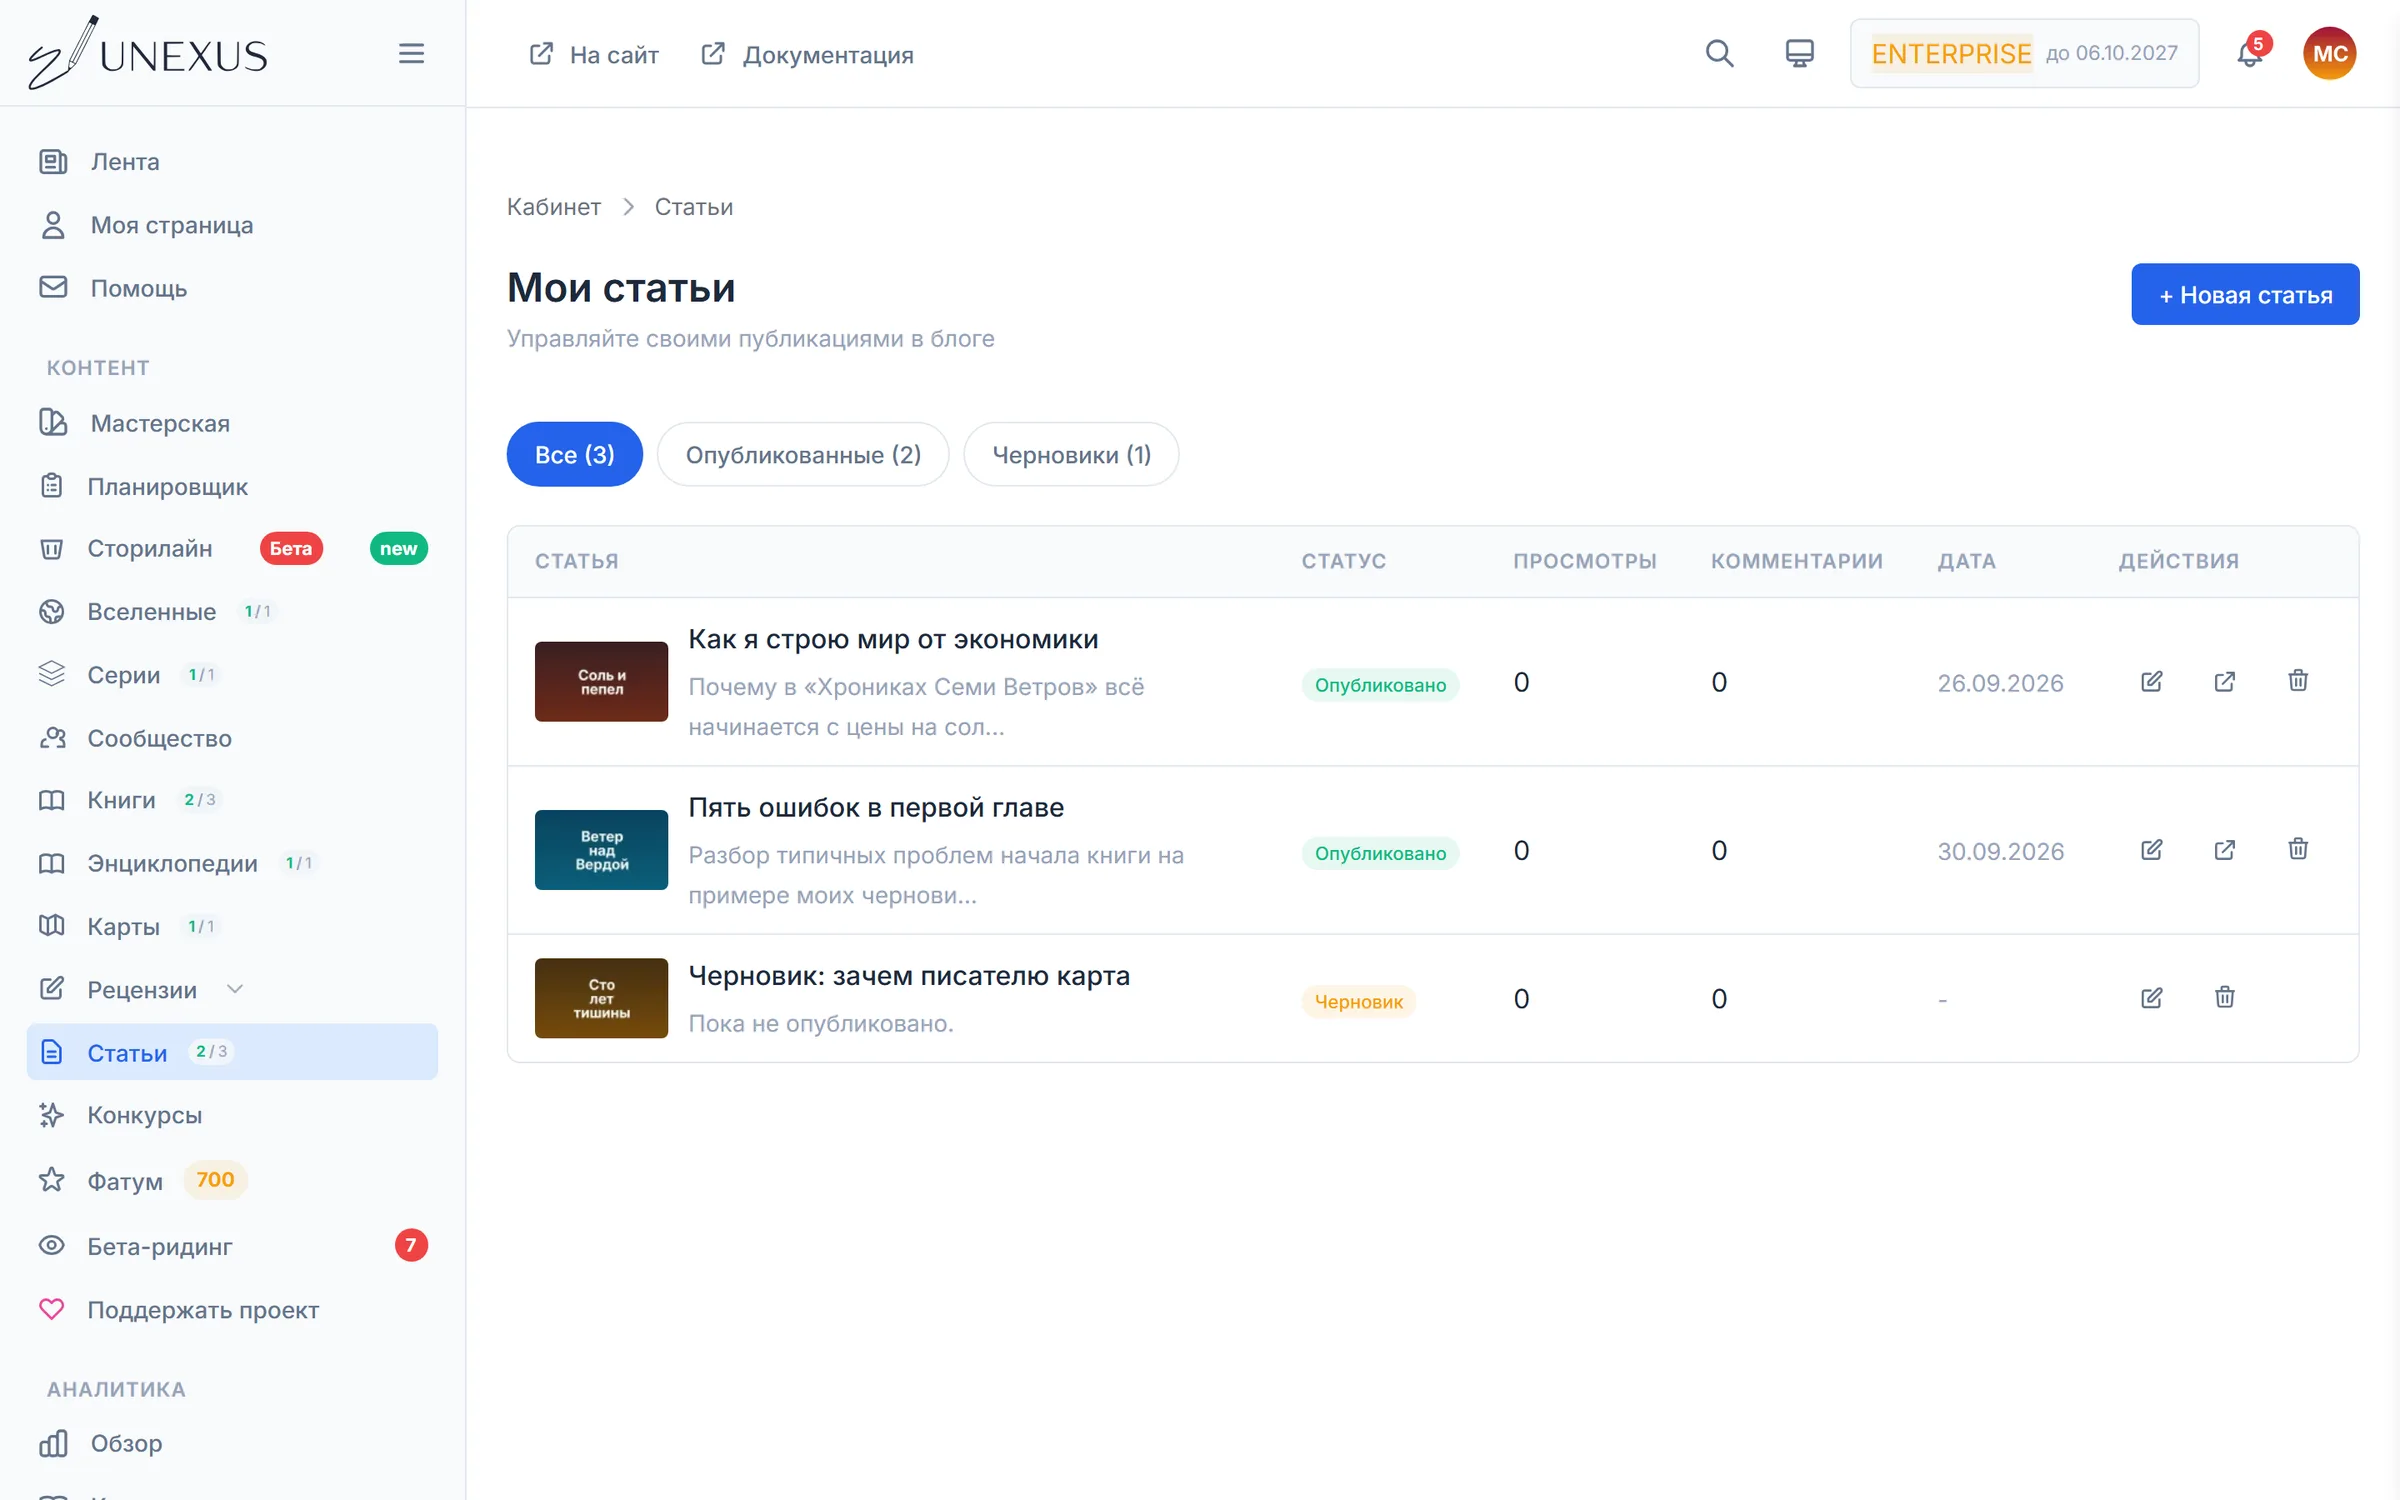Screen dimensions: 2400x1500
Task: Delete article 'Пять ошибок в первой главе'
Action: (x=2297, y=849)
